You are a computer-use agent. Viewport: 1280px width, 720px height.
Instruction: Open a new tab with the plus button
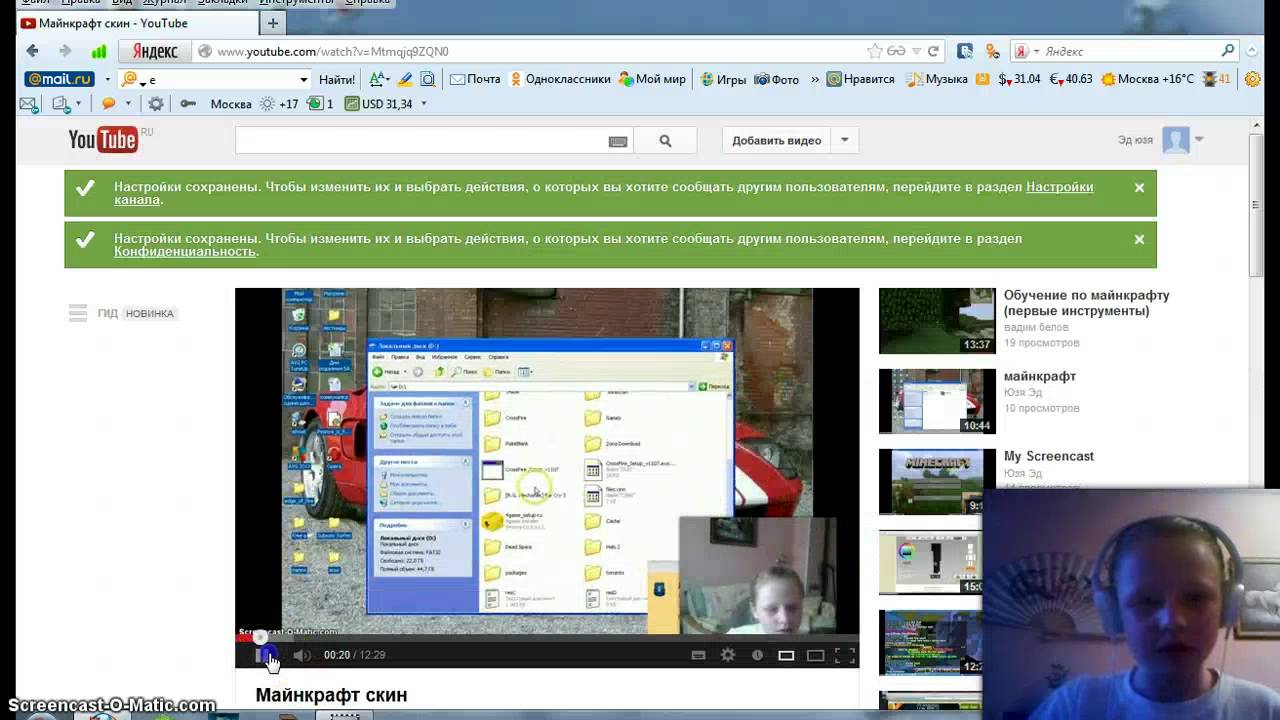click(x=272, y=22)
